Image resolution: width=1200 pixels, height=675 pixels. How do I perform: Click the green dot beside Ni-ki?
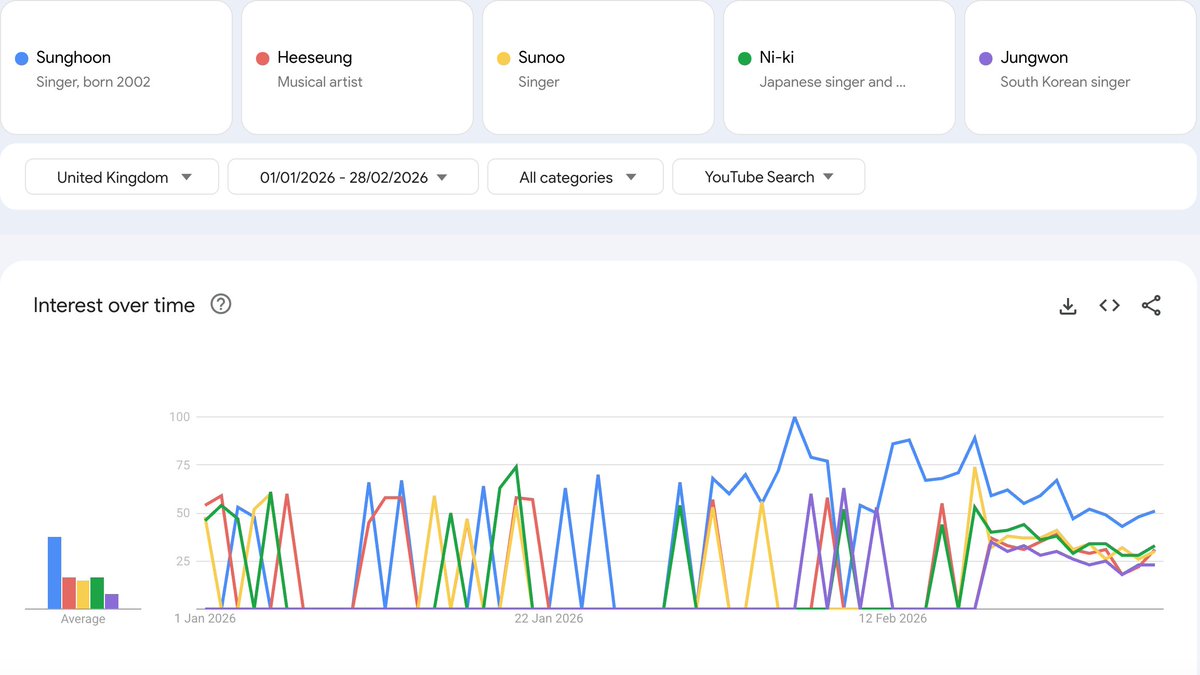click(744, 58)
